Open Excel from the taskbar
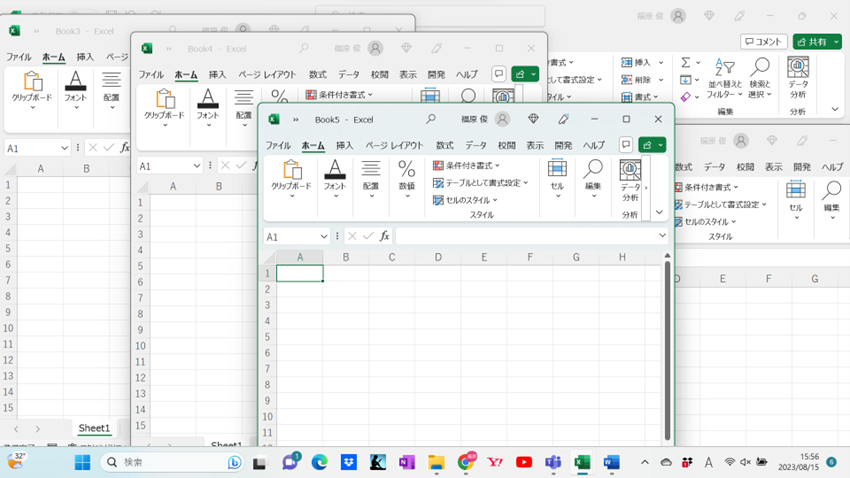Viewport: 850px width, 478px height. (x=582, y=462)
